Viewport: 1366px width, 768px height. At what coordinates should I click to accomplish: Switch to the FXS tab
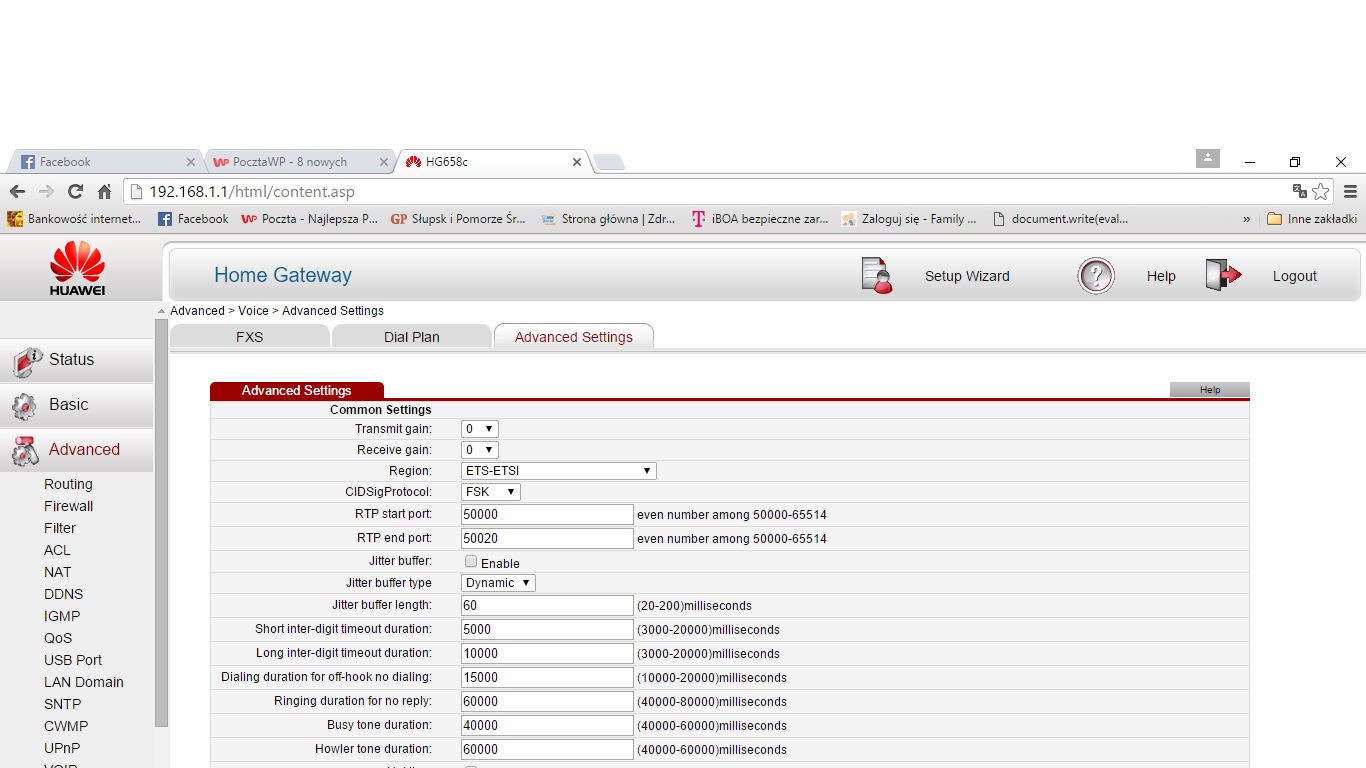(249, 337)
